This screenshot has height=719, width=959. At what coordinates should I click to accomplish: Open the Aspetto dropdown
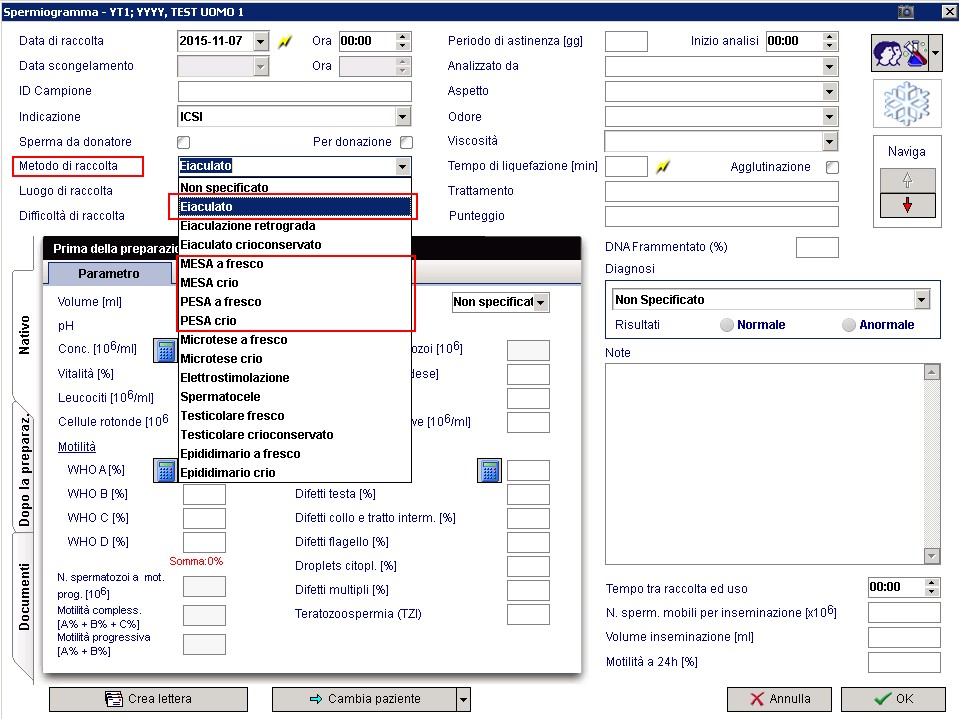coord(829,92)
